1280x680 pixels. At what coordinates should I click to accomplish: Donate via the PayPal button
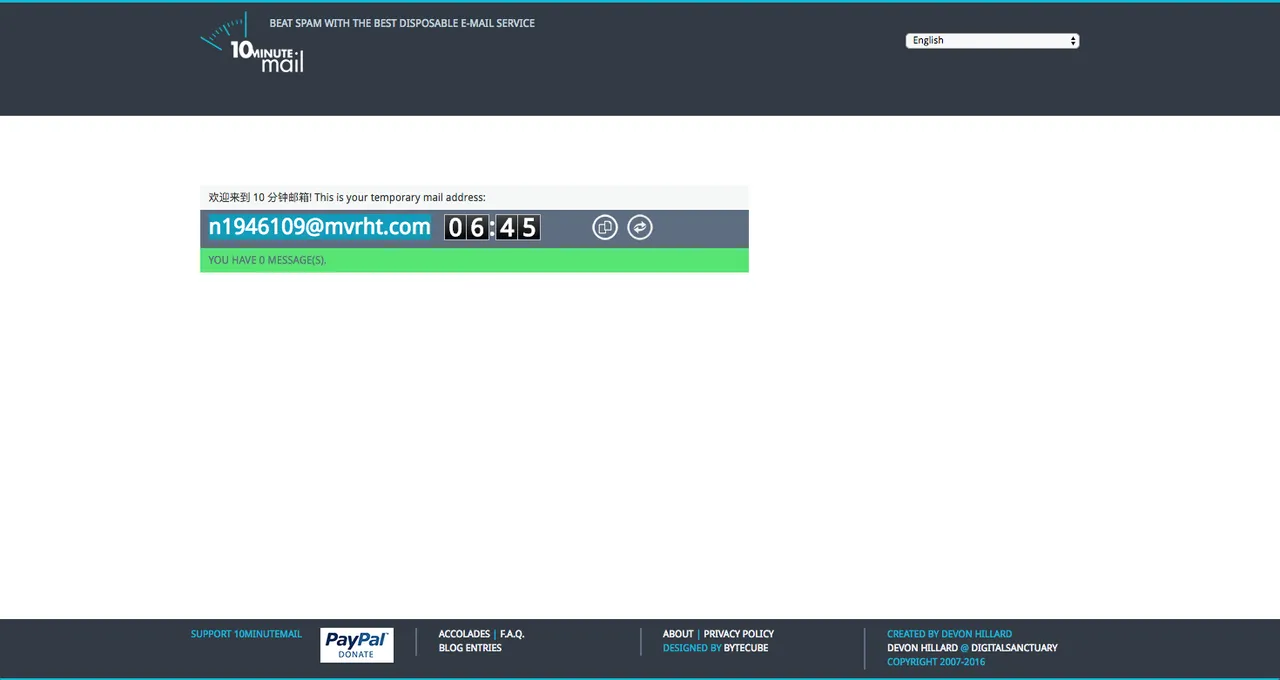357,645
